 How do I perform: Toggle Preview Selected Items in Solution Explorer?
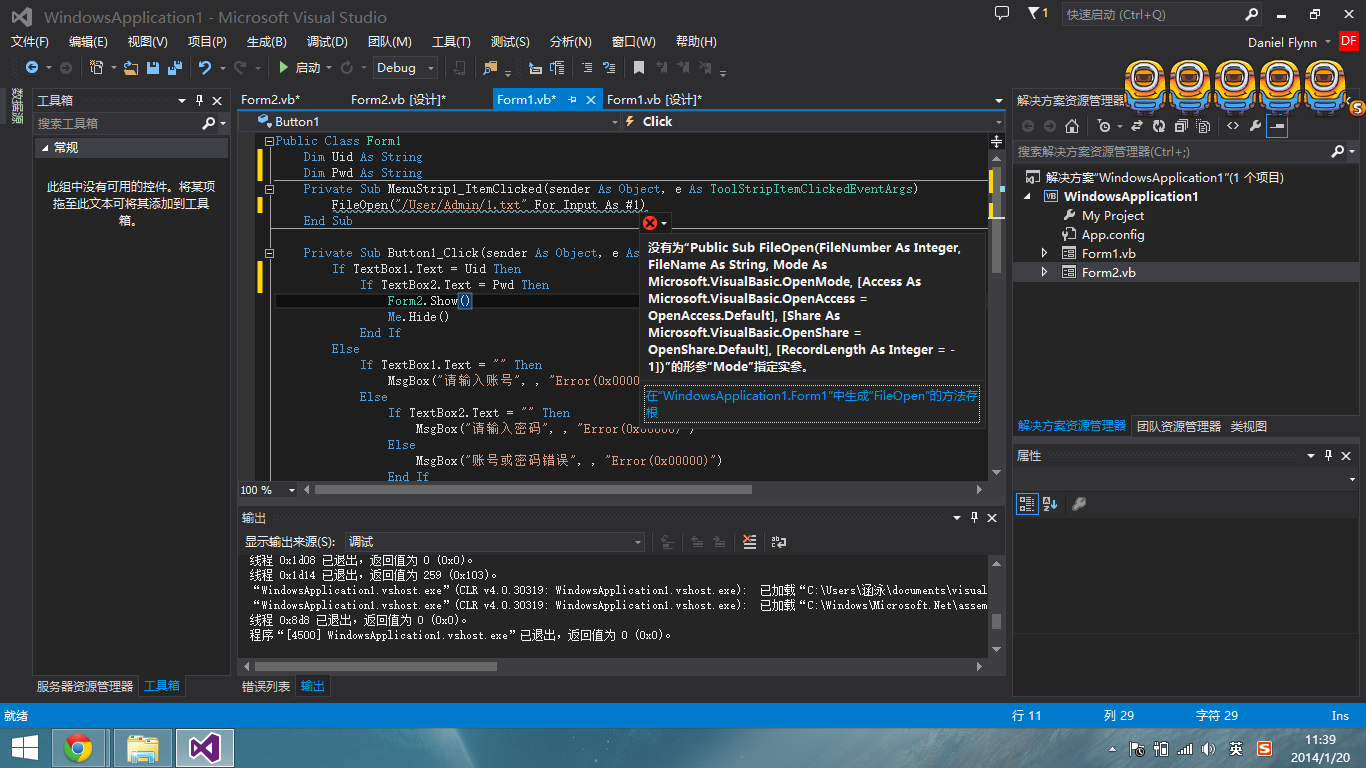click(x=1277, y=126)
